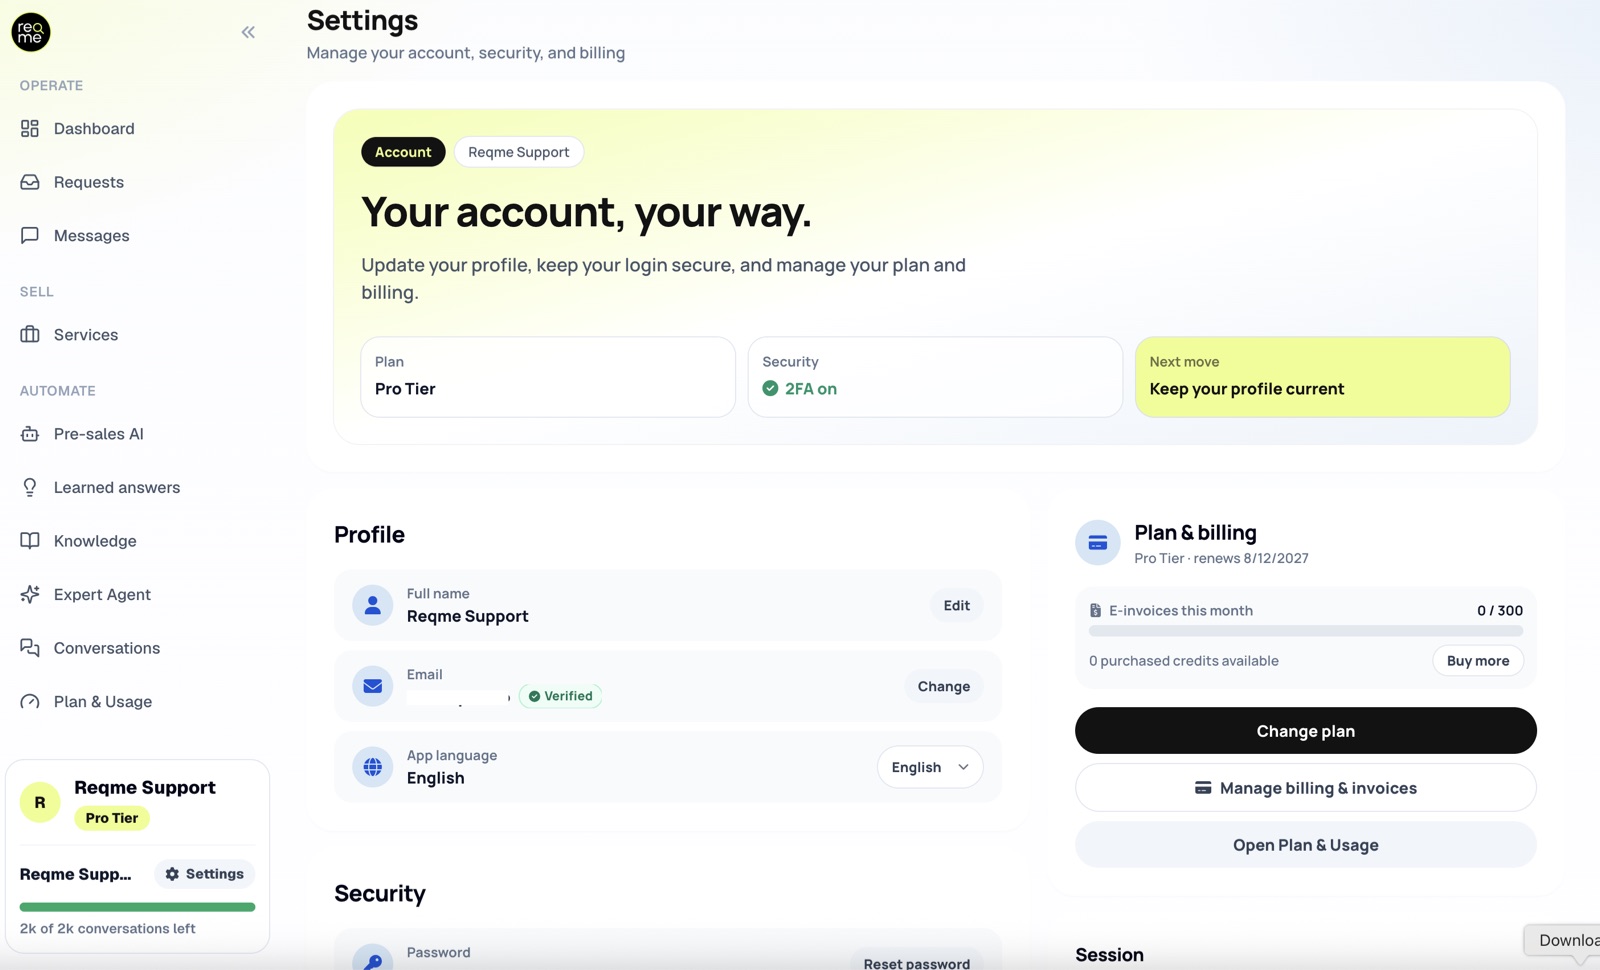Viewport: 1600px width, 970px height.
Task: Click the conversations-left green progress bar
Action: click(137, 907)
